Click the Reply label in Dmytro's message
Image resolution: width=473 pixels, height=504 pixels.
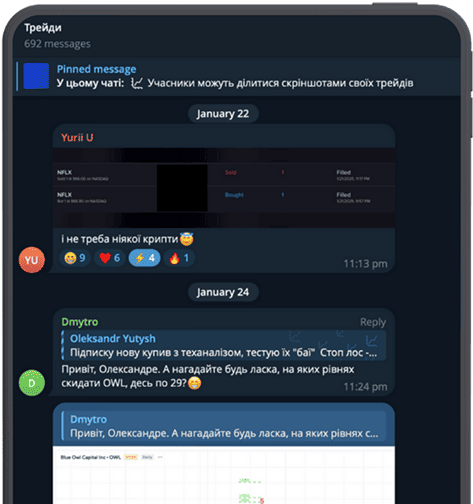pyautogui.click(x=373, y=322)
